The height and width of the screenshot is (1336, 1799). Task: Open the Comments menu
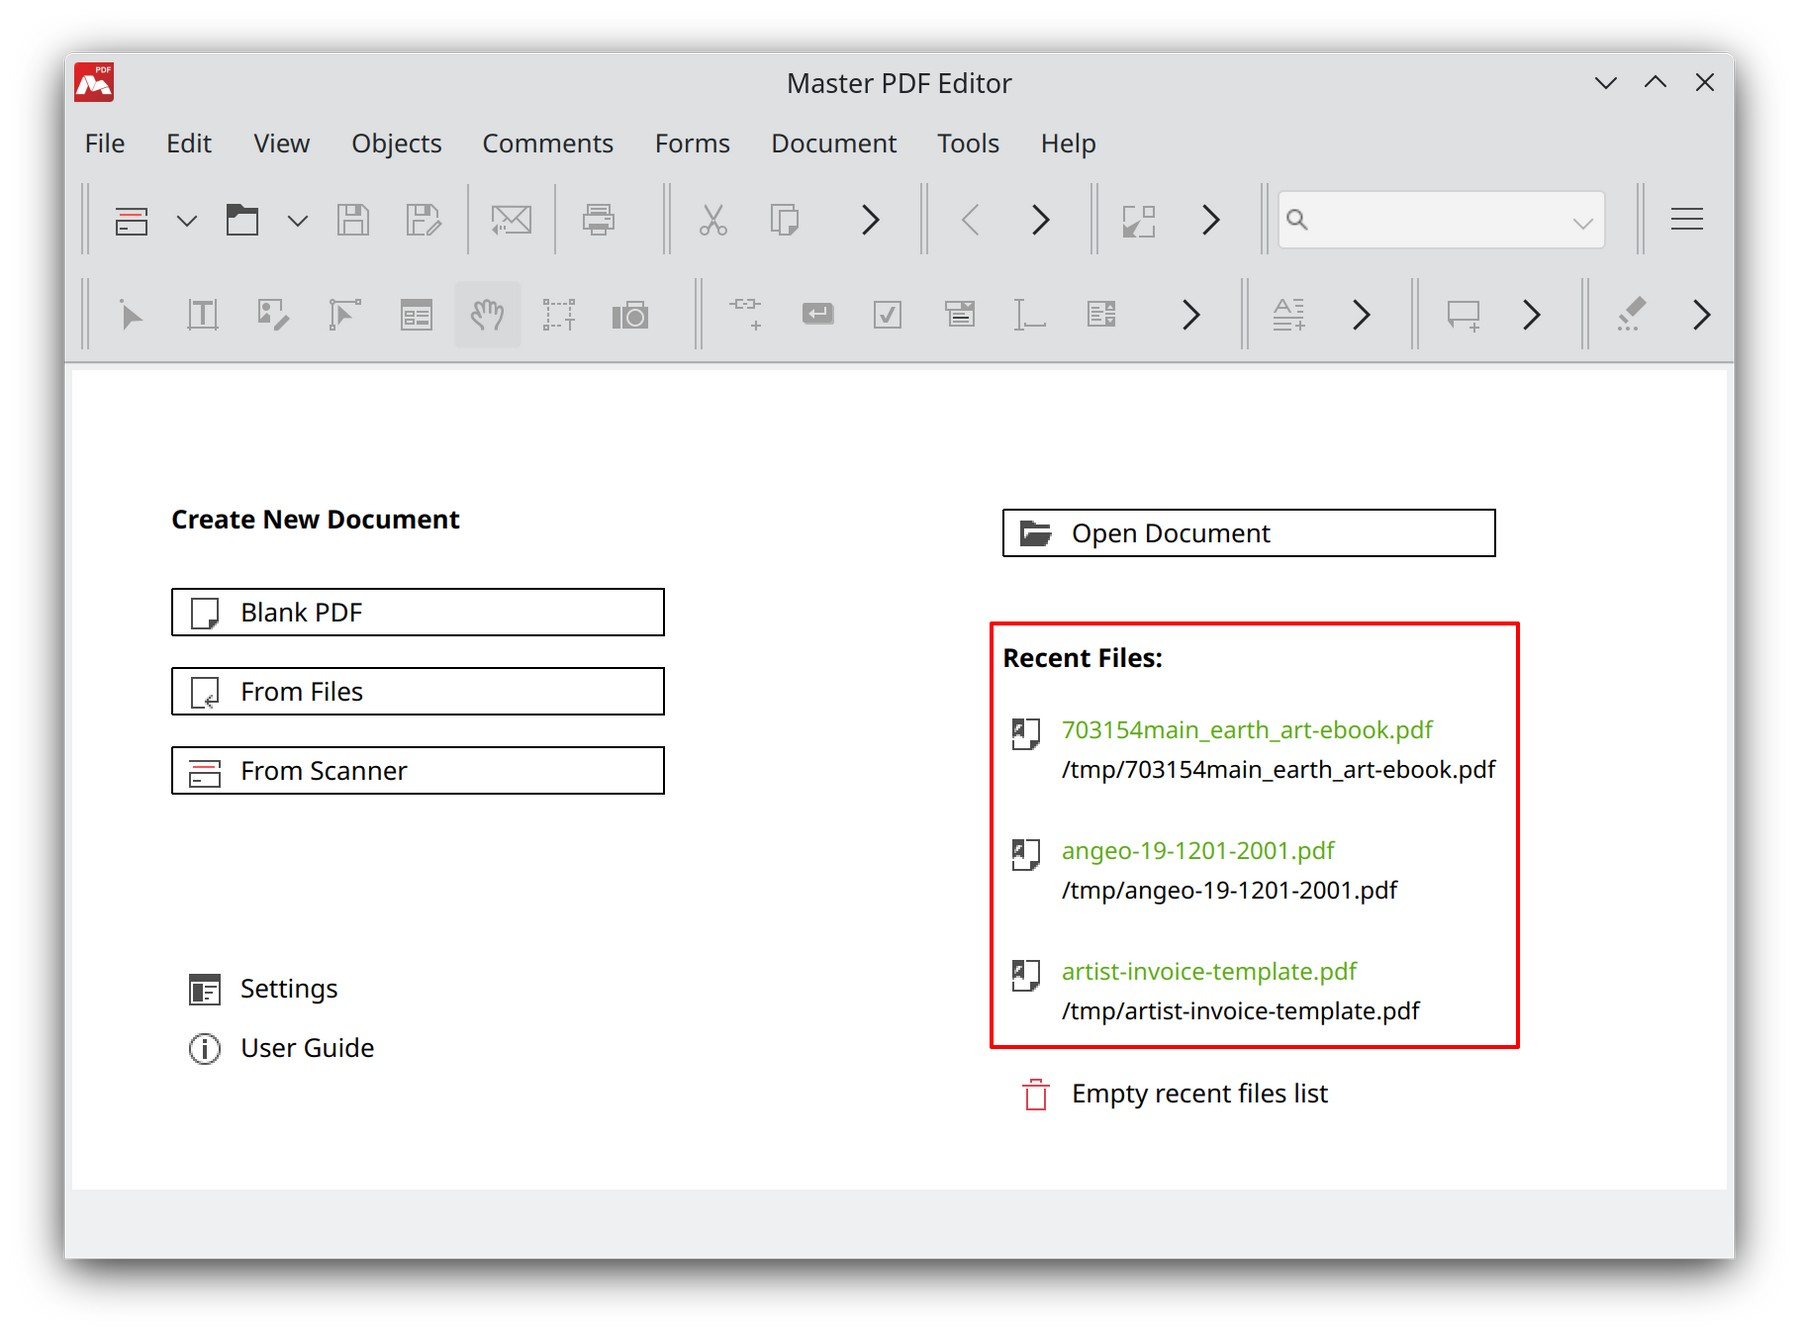(548, 144)
